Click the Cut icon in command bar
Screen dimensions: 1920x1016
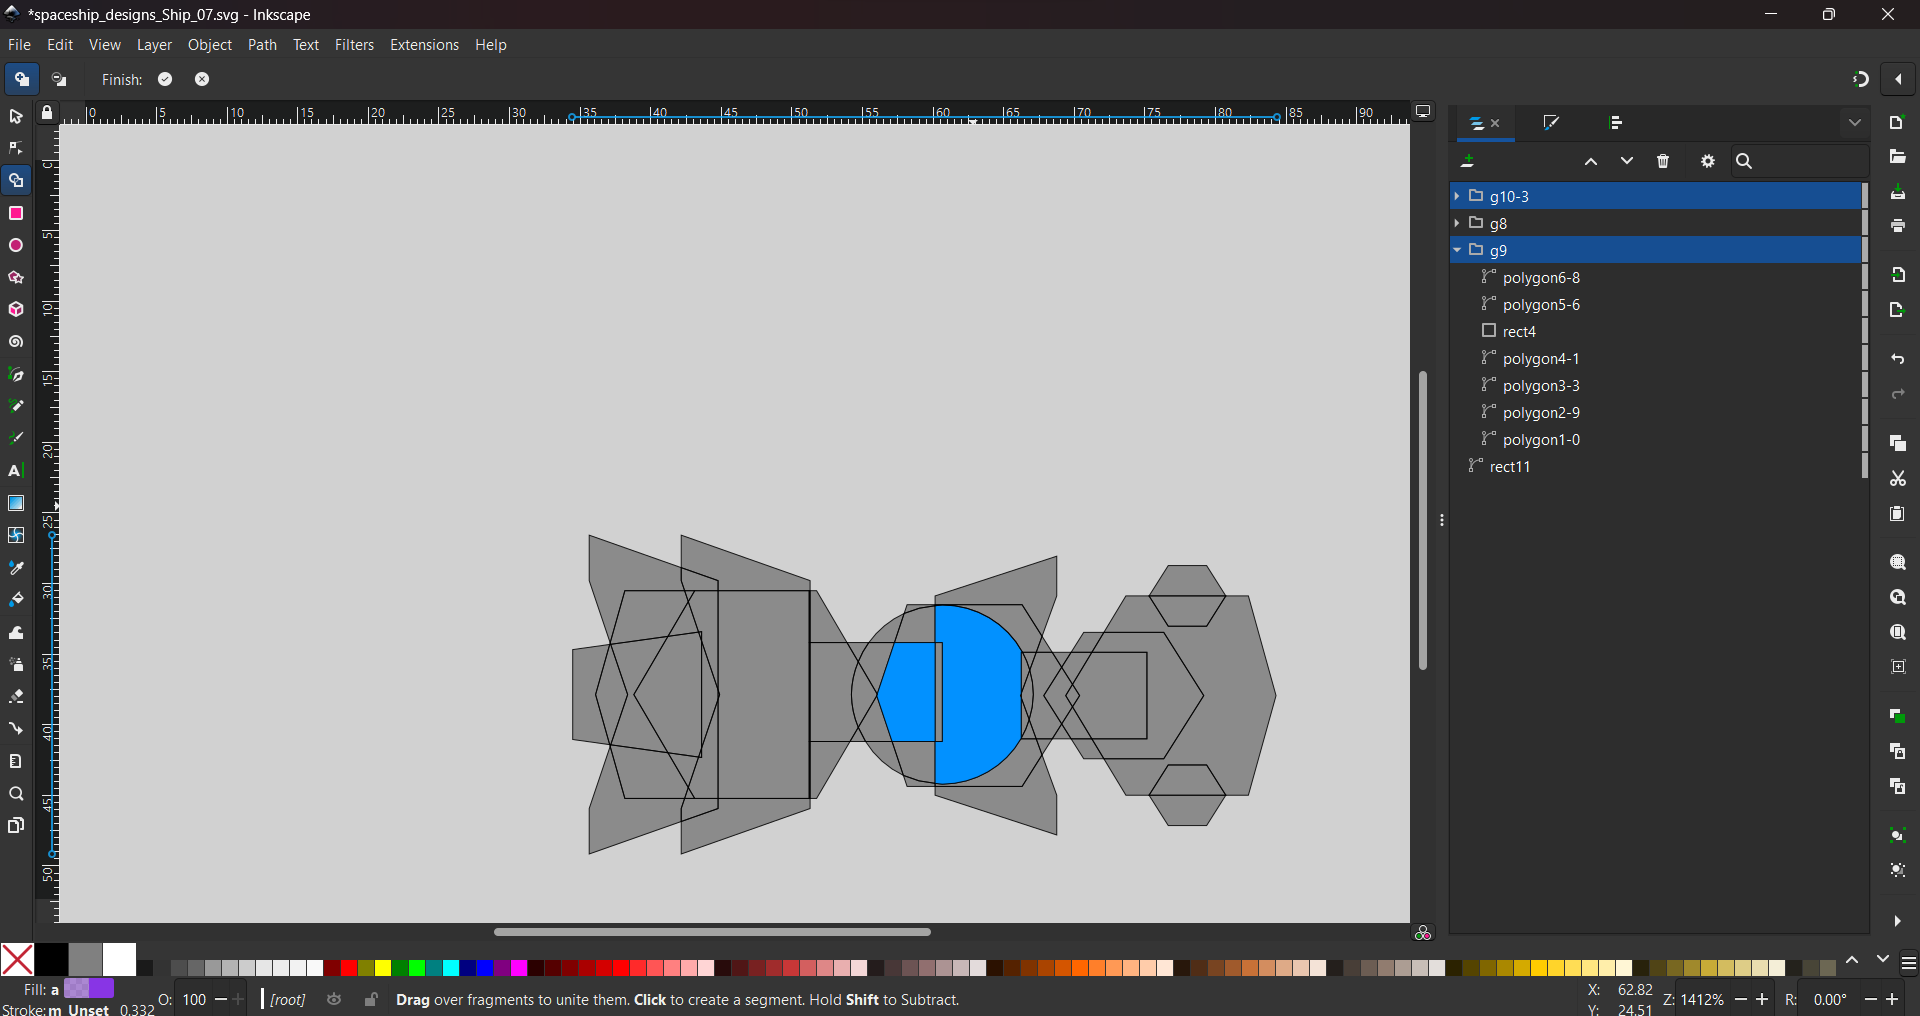pyautogui.click(x=1898, y=479)
